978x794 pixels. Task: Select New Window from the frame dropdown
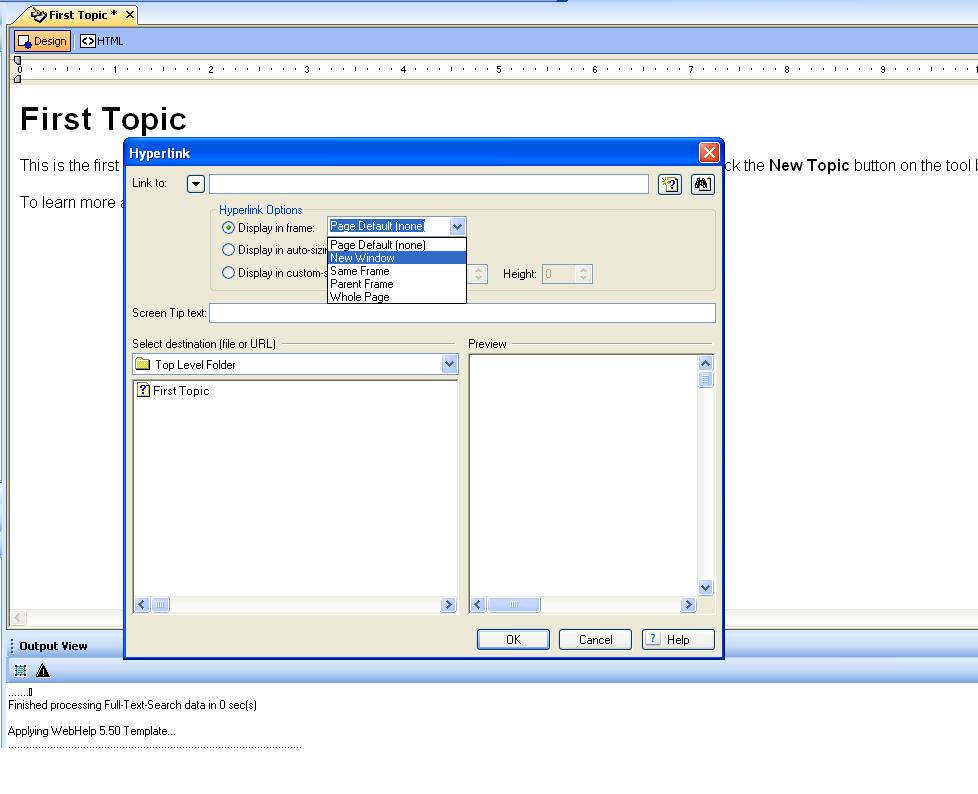coord(364,258)
